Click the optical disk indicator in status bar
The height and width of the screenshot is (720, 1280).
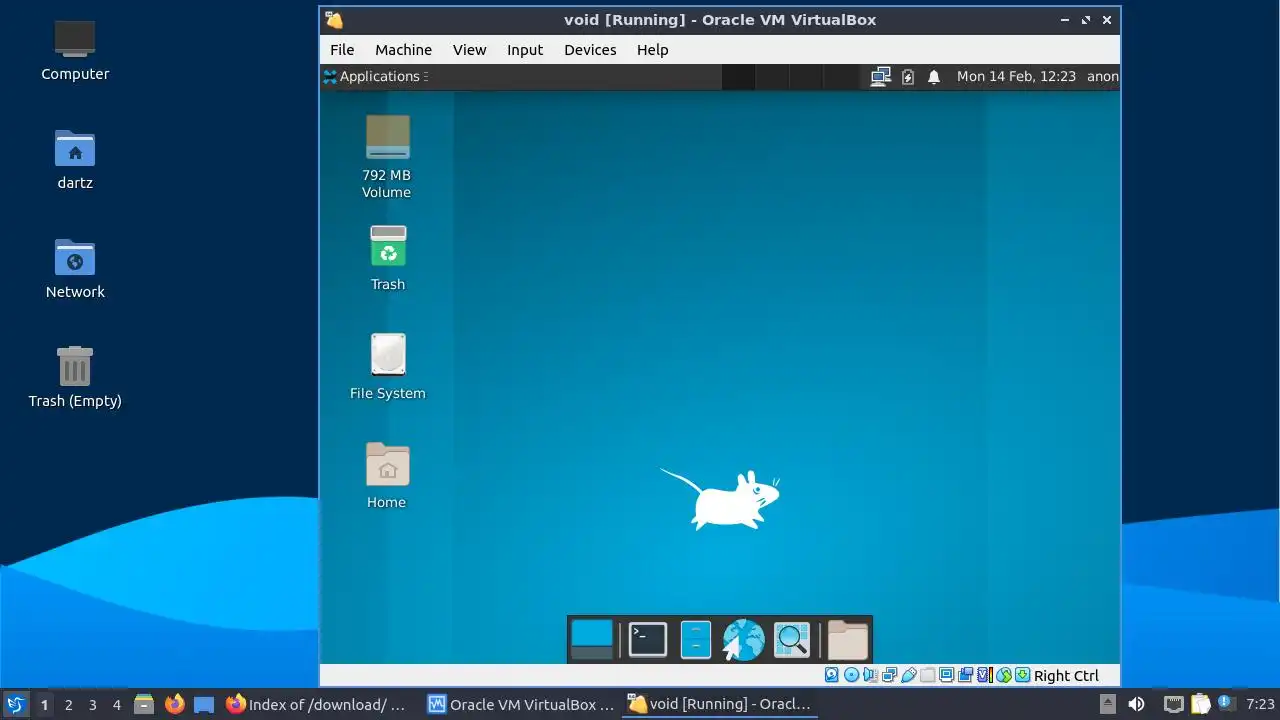(x=851, y=675)
